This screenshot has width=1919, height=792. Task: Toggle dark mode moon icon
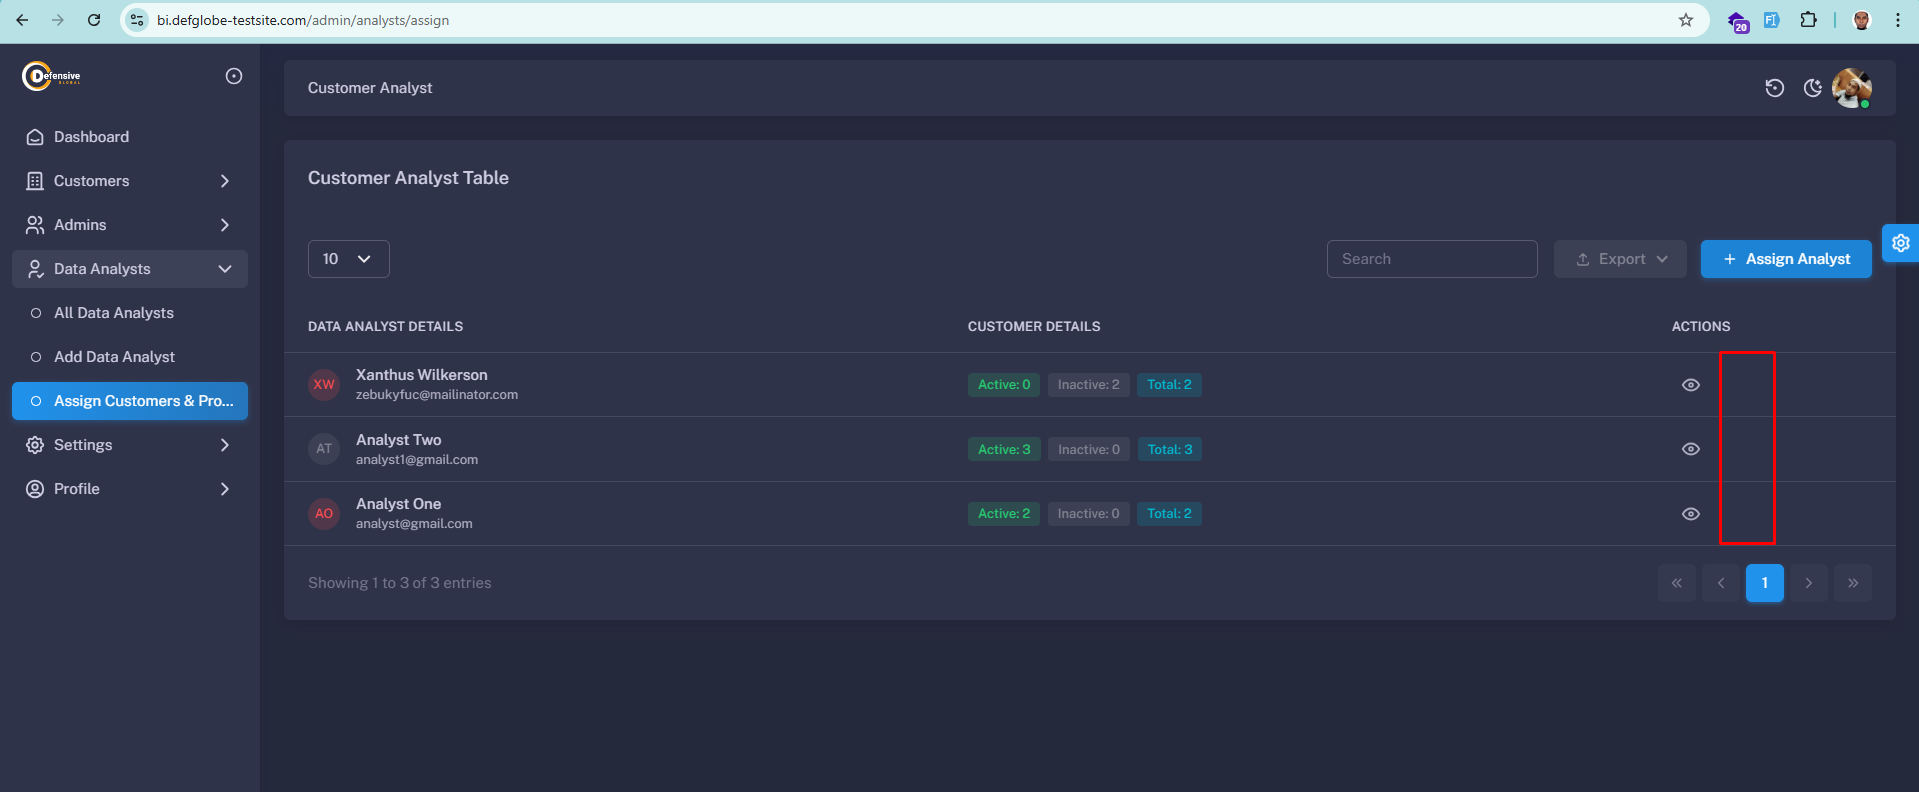click(1812, 88)
